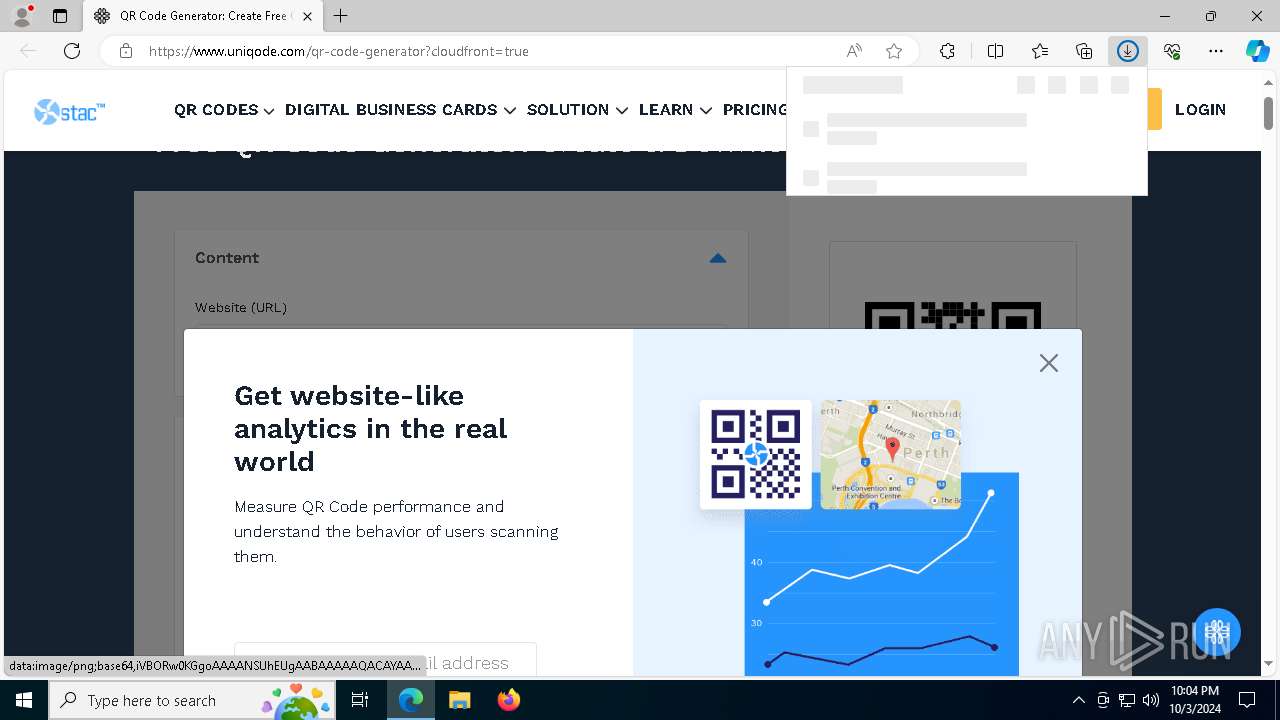The height and width of the screenshot is (720, 1280).
Task: Open Firefox from taskbar
Action: coord(508,700)
